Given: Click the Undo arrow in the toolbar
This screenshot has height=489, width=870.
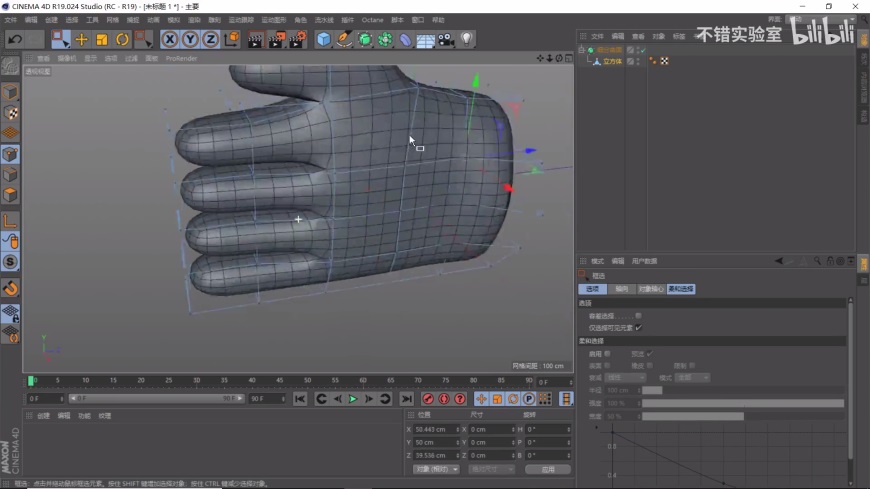Looking at the screenshot, I should pos(15,39).
